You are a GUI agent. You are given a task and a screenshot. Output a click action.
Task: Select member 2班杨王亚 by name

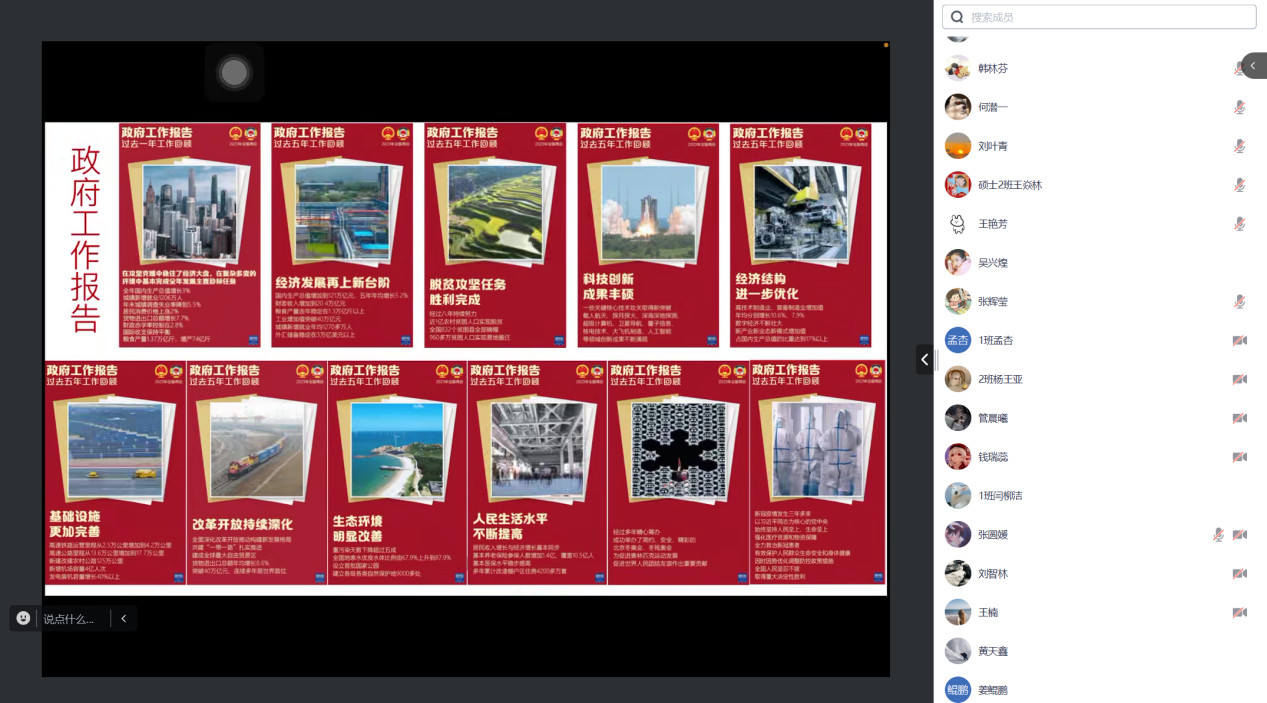(x=1000, y=379)
